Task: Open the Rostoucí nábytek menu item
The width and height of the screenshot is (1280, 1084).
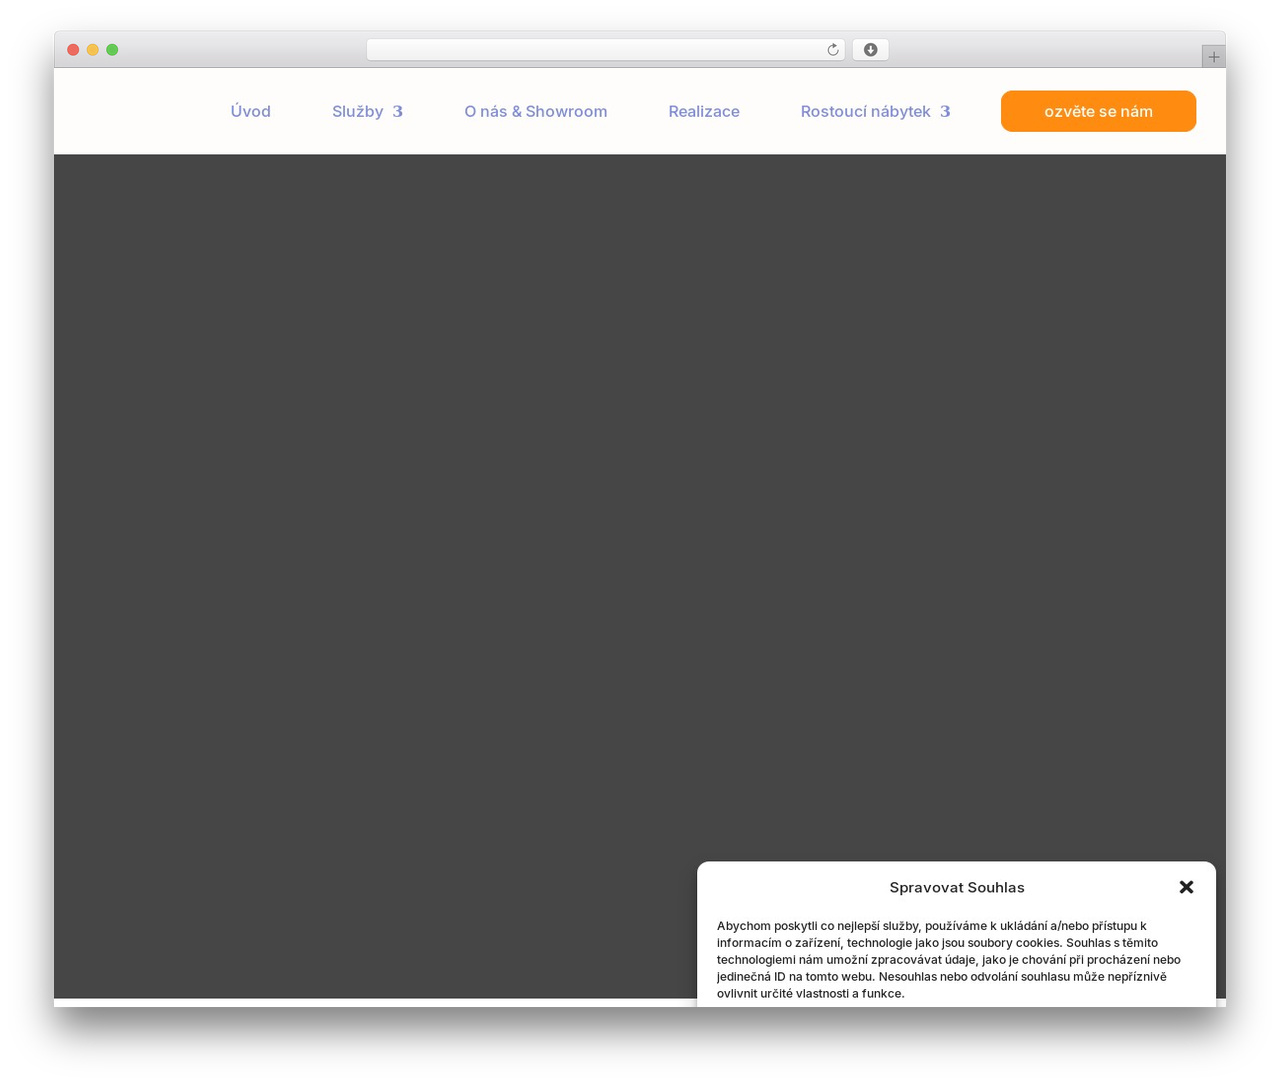Action: coord(865,111)
